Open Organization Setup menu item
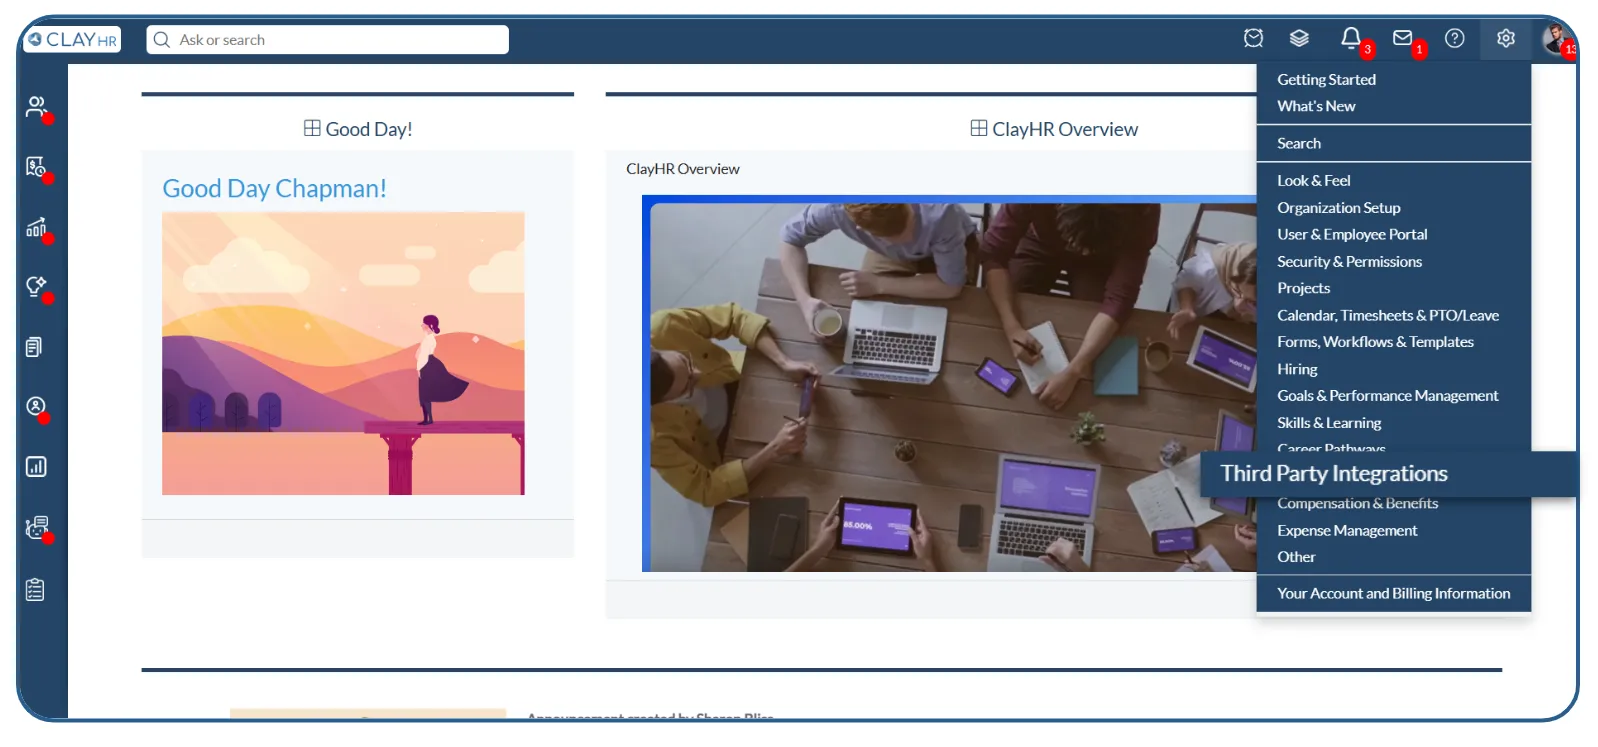1598x747 pixels. [1338, 207]
